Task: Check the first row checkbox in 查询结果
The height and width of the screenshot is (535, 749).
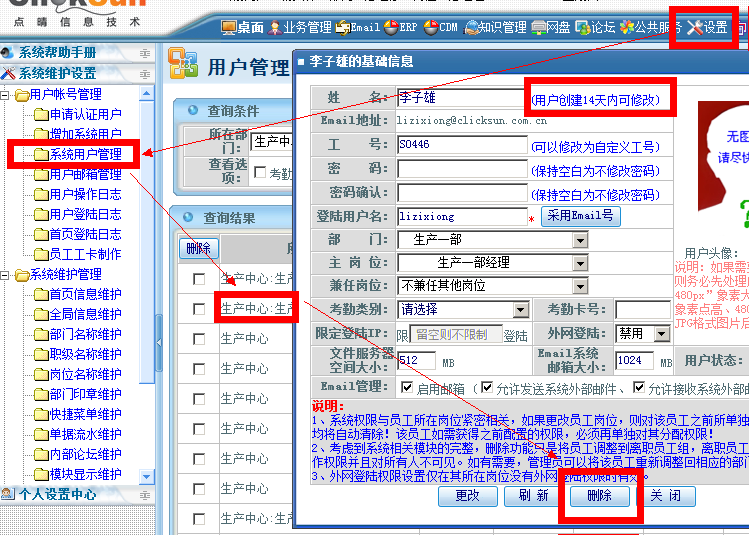Action: pyautogui.click(x=199, y=279)
